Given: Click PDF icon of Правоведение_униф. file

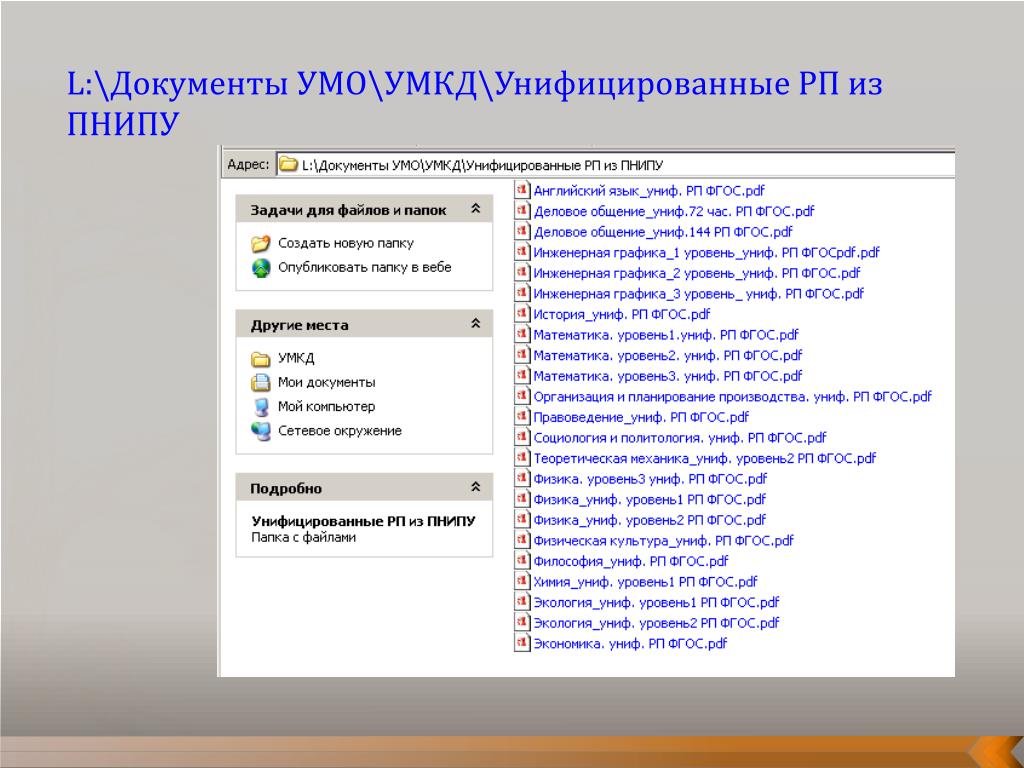Looking at the screenshot, I should pyautogui.click(x=522, y=416).
